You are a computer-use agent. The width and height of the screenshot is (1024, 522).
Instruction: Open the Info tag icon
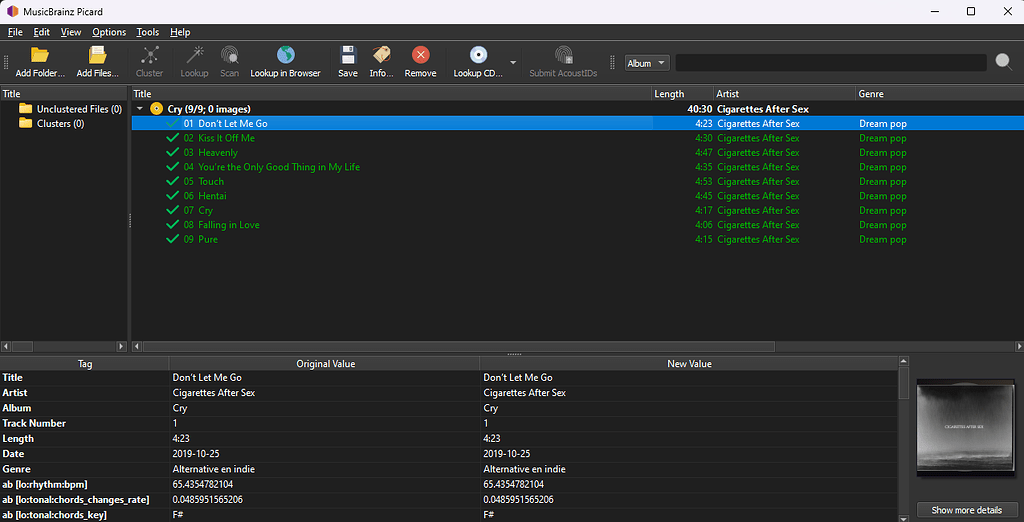point(381,55)
